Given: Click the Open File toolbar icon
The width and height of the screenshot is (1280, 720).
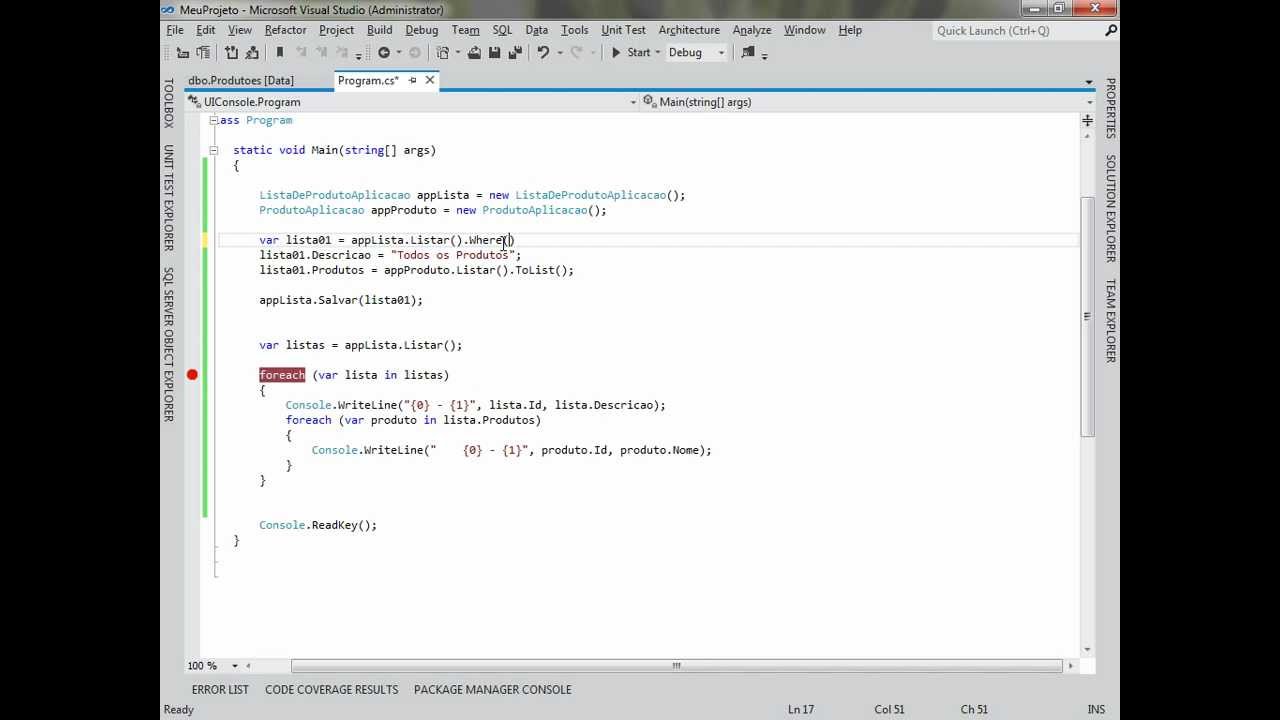Looking at the screenshot, I should [474, 52].
